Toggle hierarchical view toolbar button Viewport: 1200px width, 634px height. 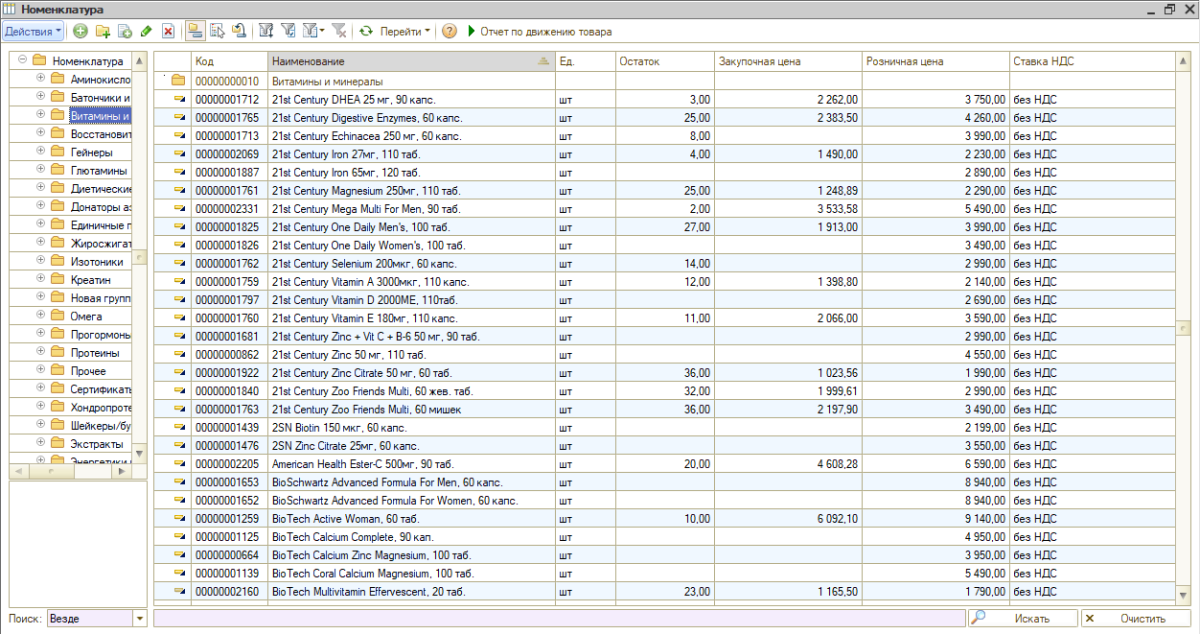tap(195, 32)
